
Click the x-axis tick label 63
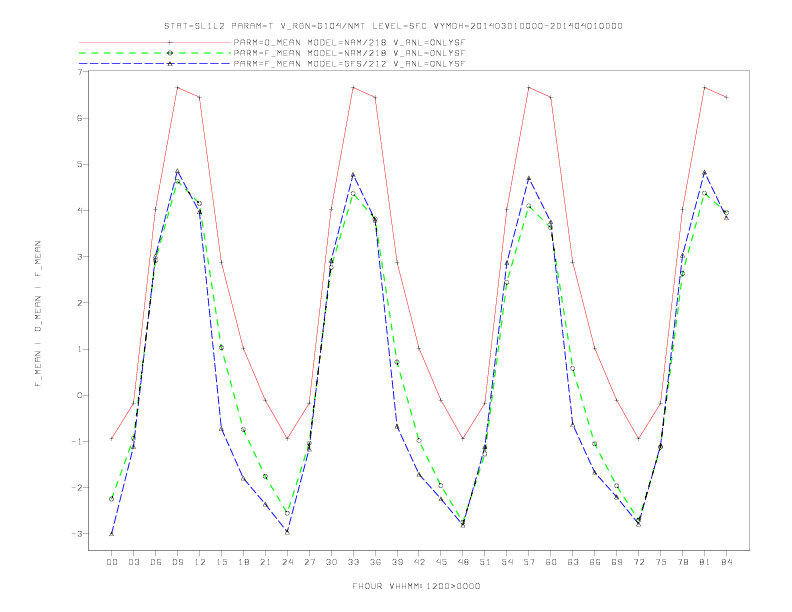pos(573,562)
